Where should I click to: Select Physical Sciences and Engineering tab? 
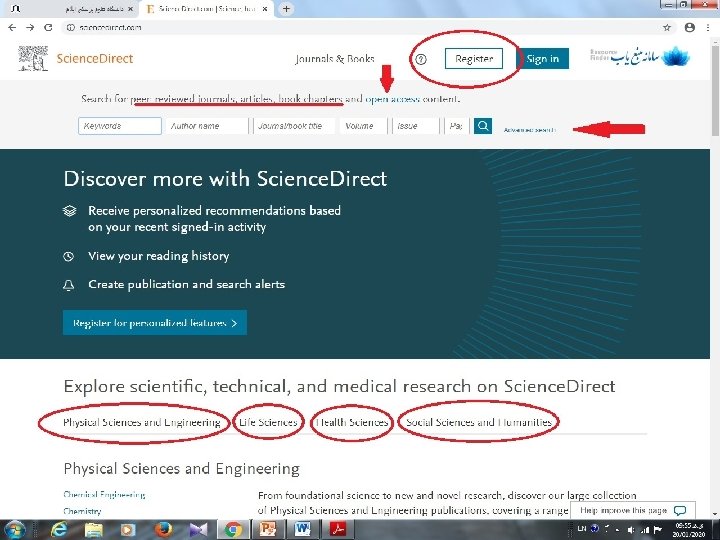(x=142, y=422)
